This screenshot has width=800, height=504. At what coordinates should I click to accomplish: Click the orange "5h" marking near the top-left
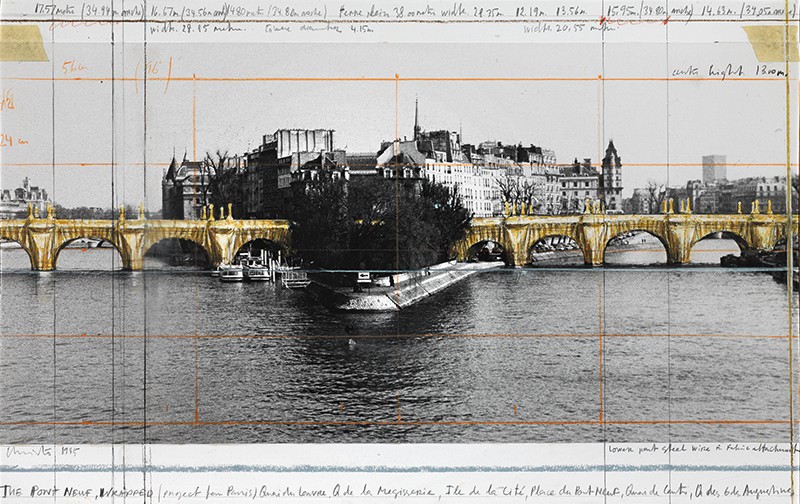pos(73,67)
